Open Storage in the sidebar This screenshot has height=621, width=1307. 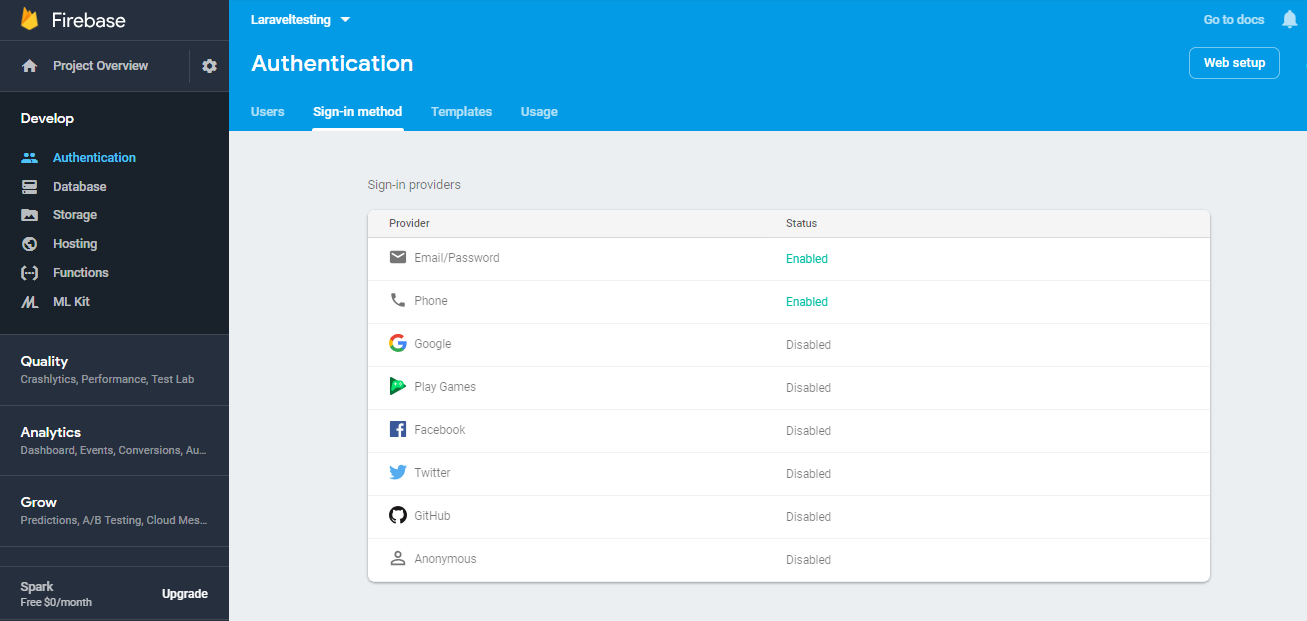[75, 215]
